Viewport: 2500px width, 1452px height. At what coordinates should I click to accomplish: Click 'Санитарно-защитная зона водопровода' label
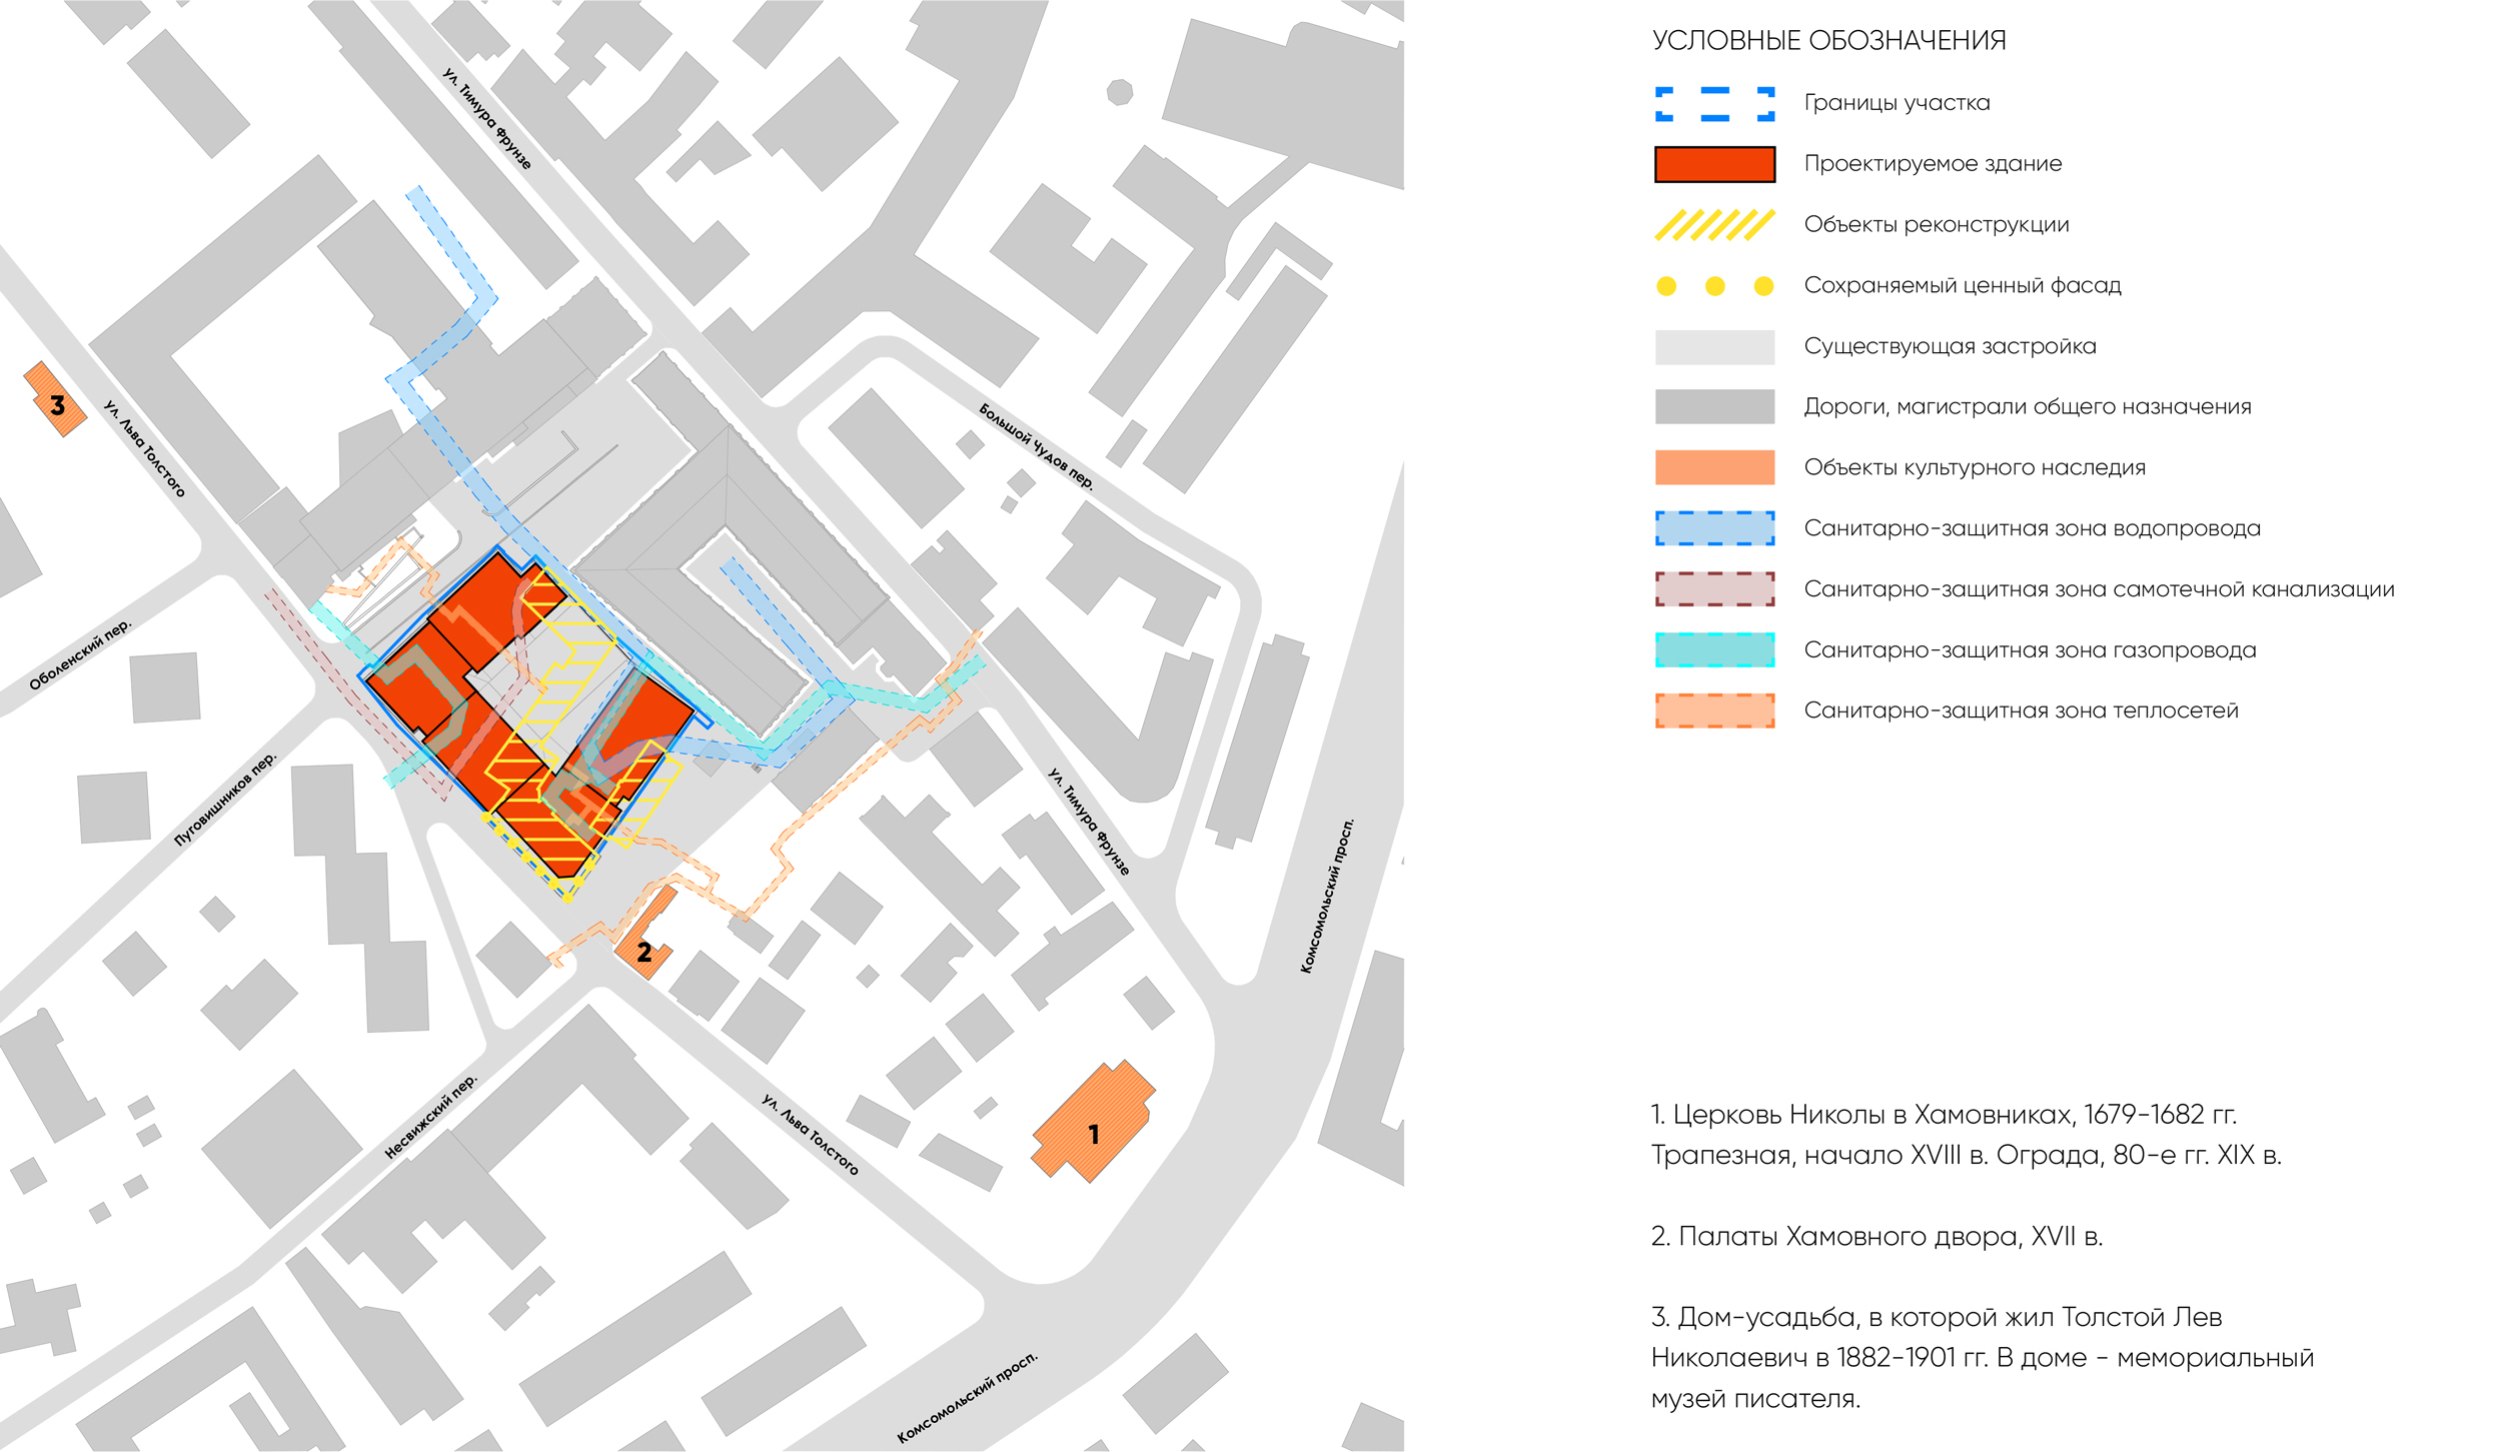2031,529
